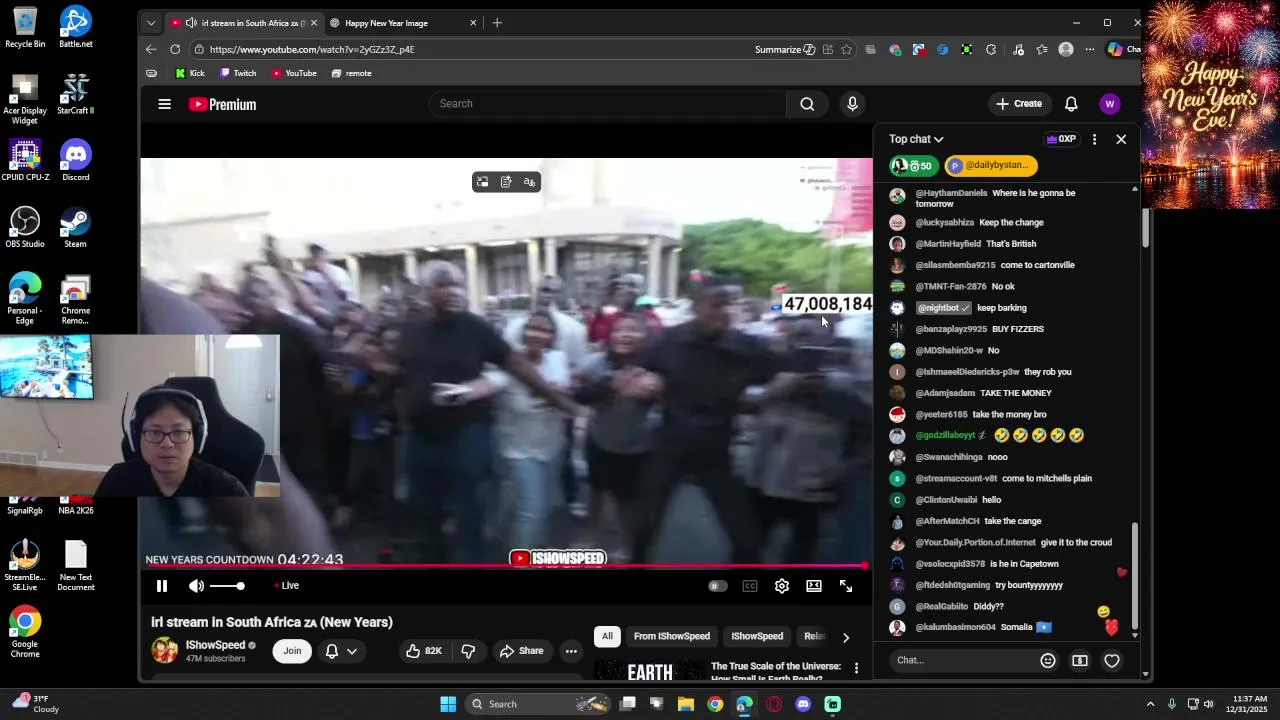Viewport: 1280px width, 720px height.
Task: Toggle closed captions CC button
Action: tap(750, 586)
